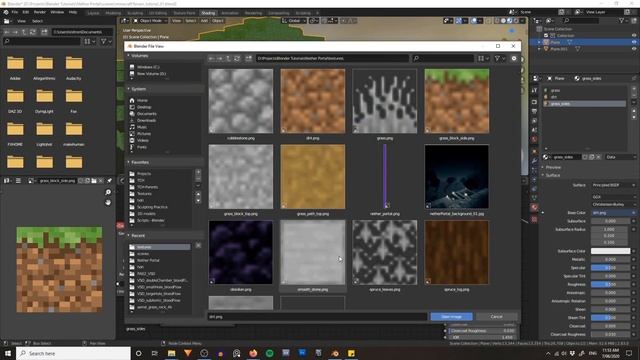Viewport: 640px width, 360px height.
Task: Open Downloads in System list
Action: [146, 120]
